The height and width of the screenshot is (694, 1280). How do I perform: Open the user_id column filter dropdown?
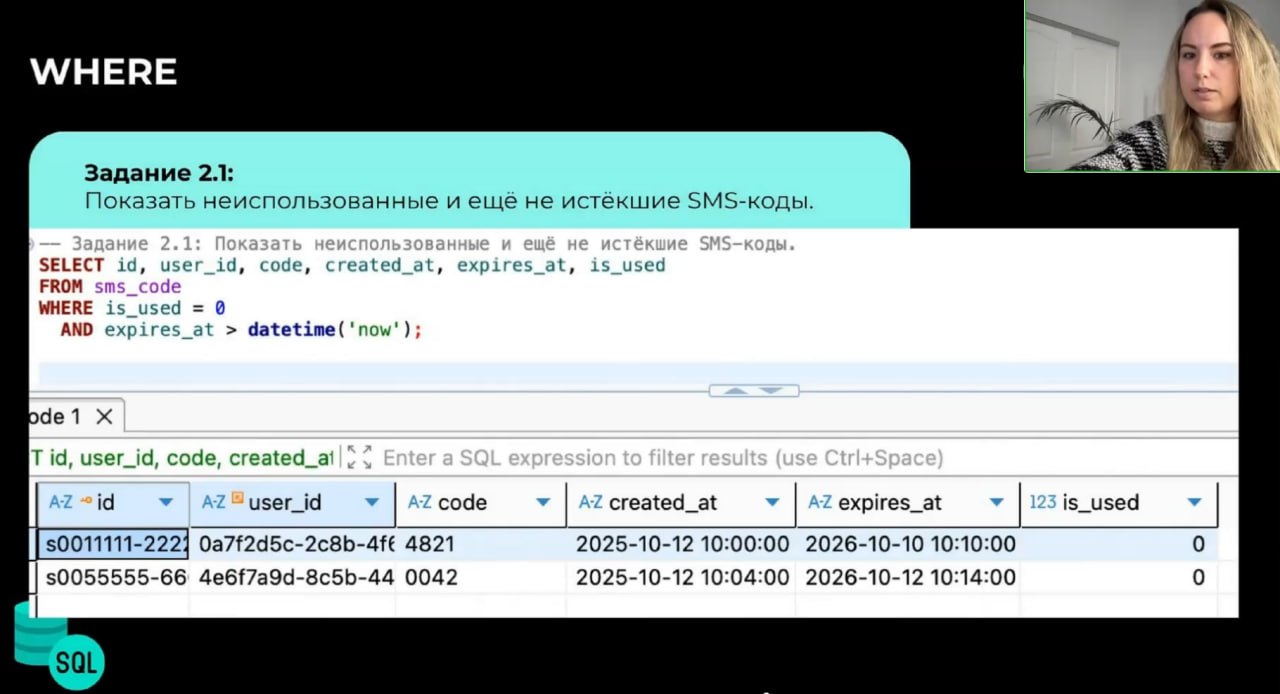pos(372,502)
